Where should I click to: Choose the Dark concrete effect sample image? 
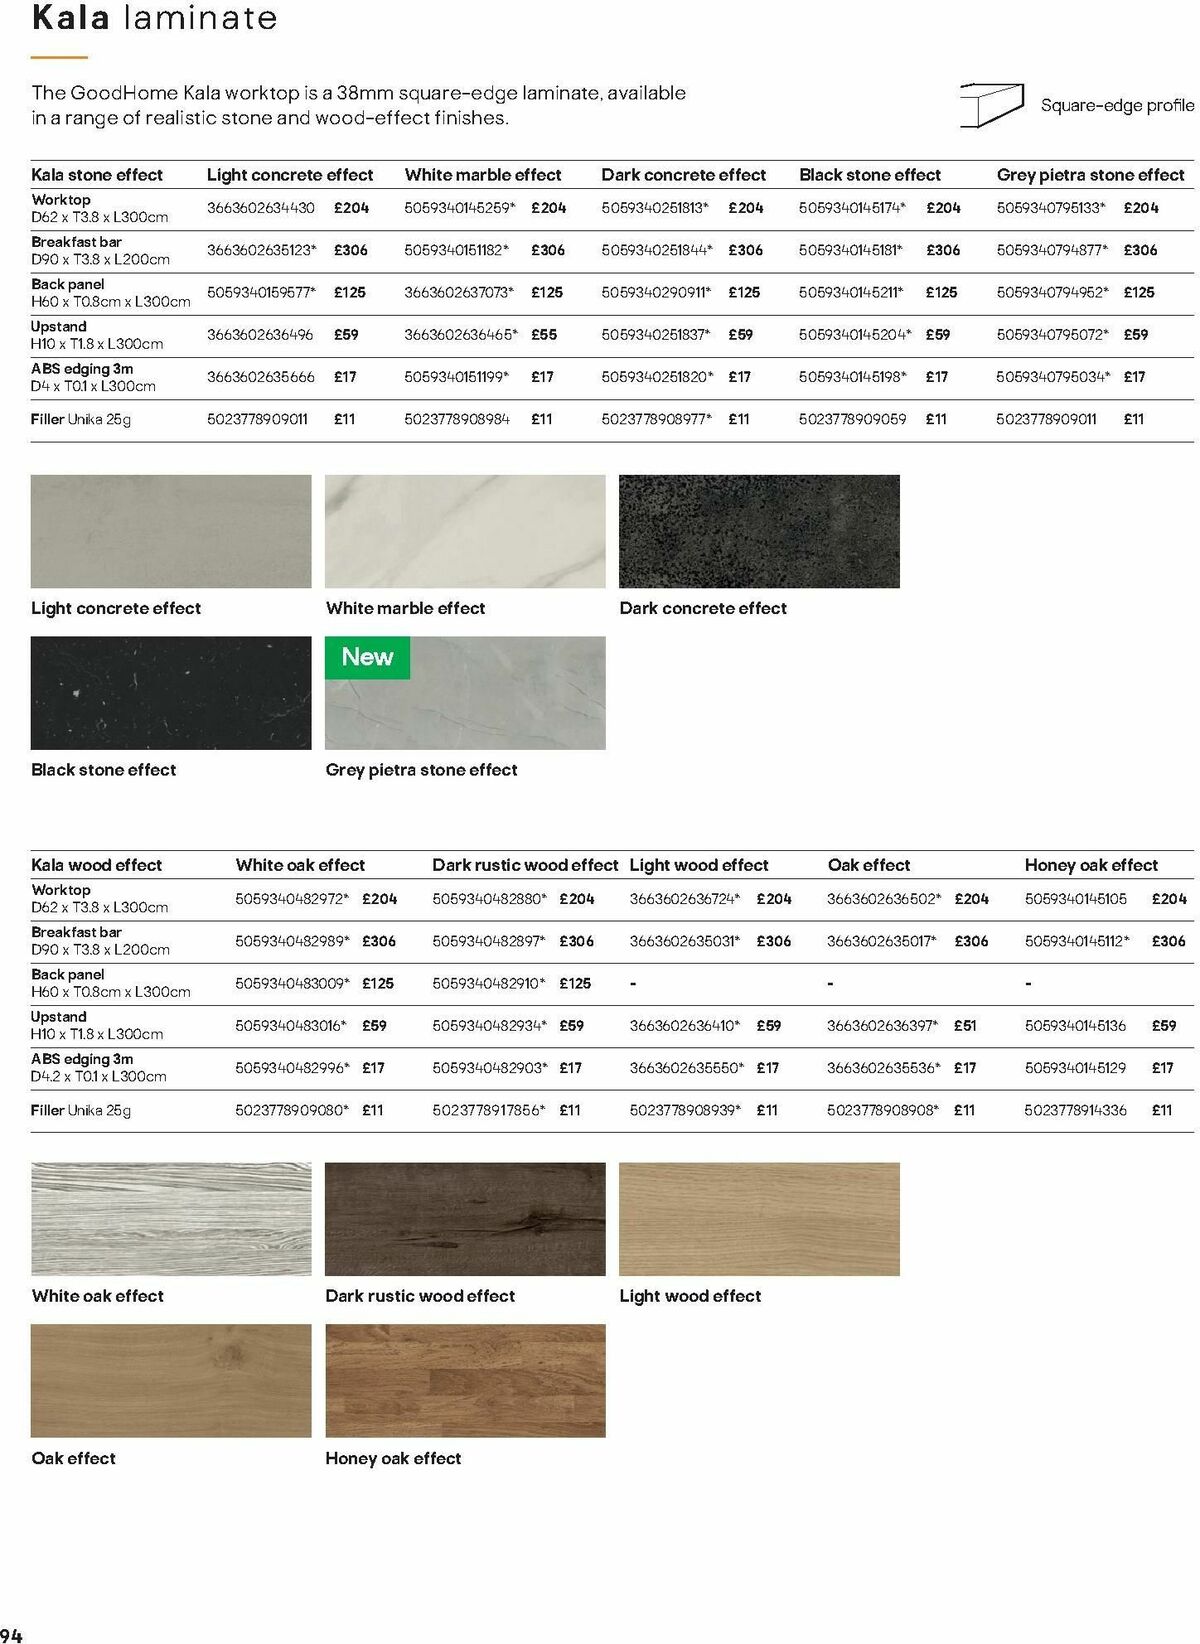[759, 531]
